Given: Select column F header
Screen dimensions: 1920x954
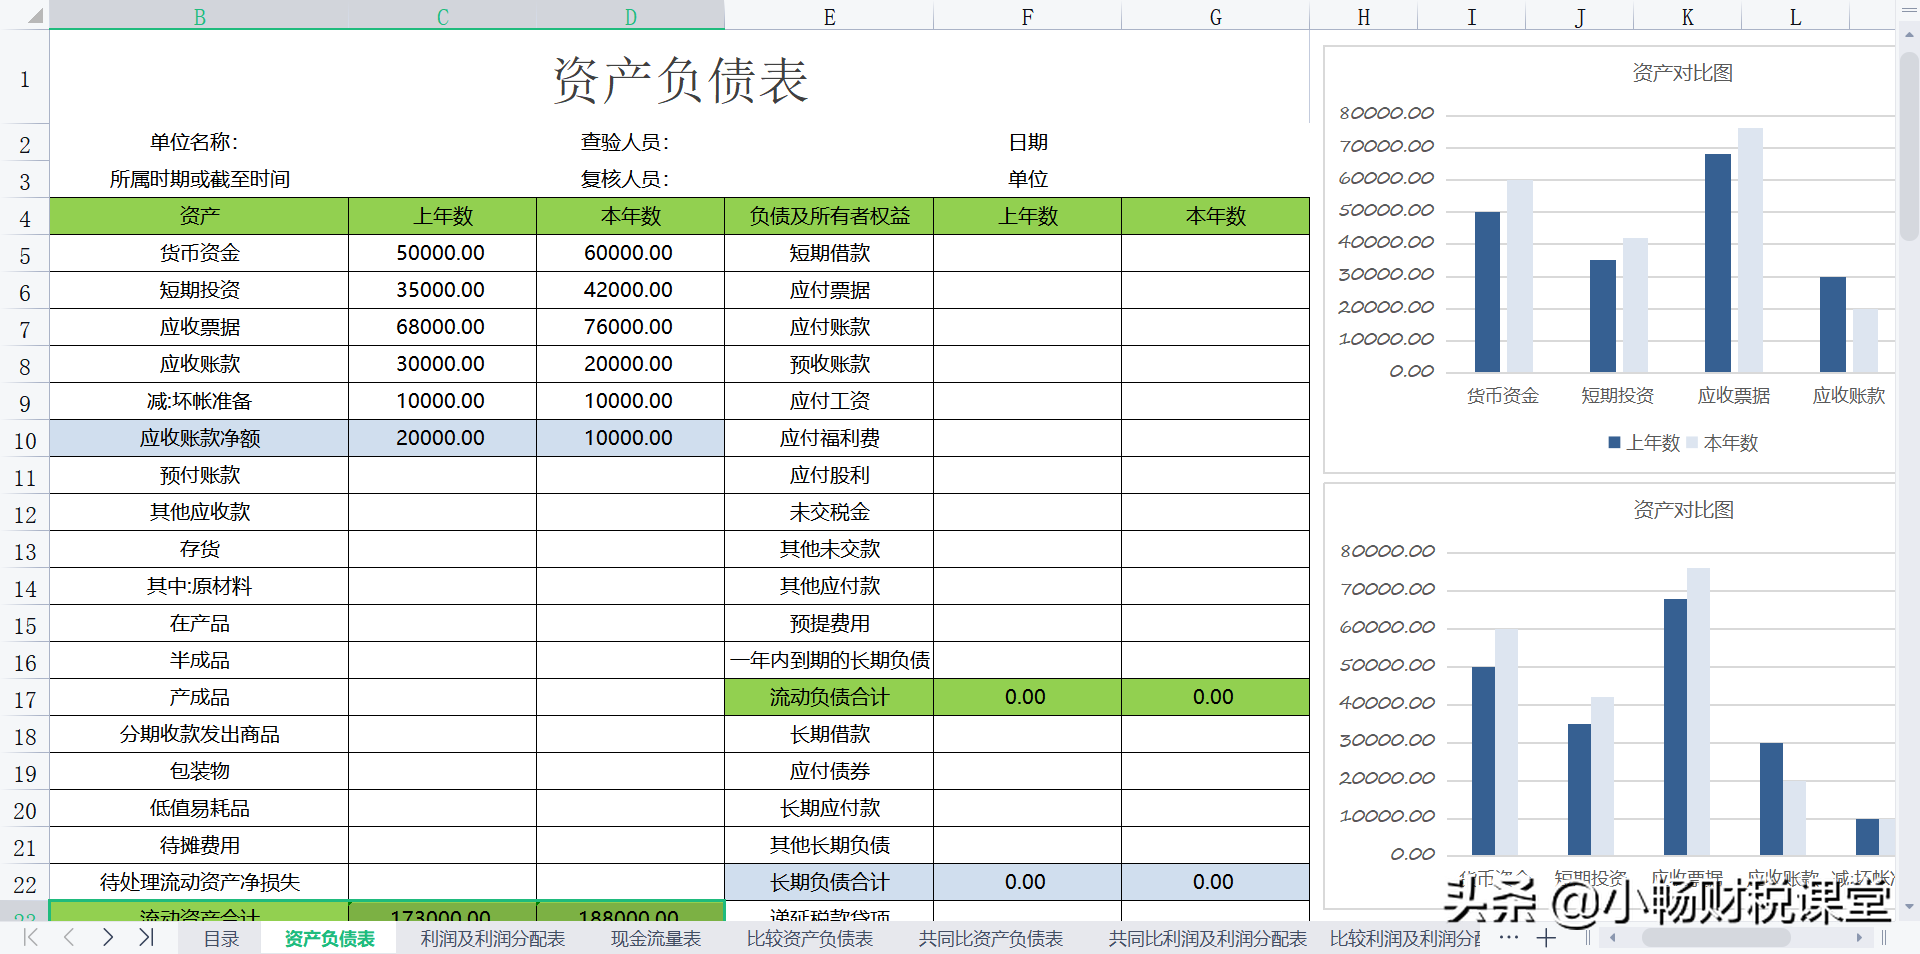Looking at the screenshot, I should tap(1027, 16).
